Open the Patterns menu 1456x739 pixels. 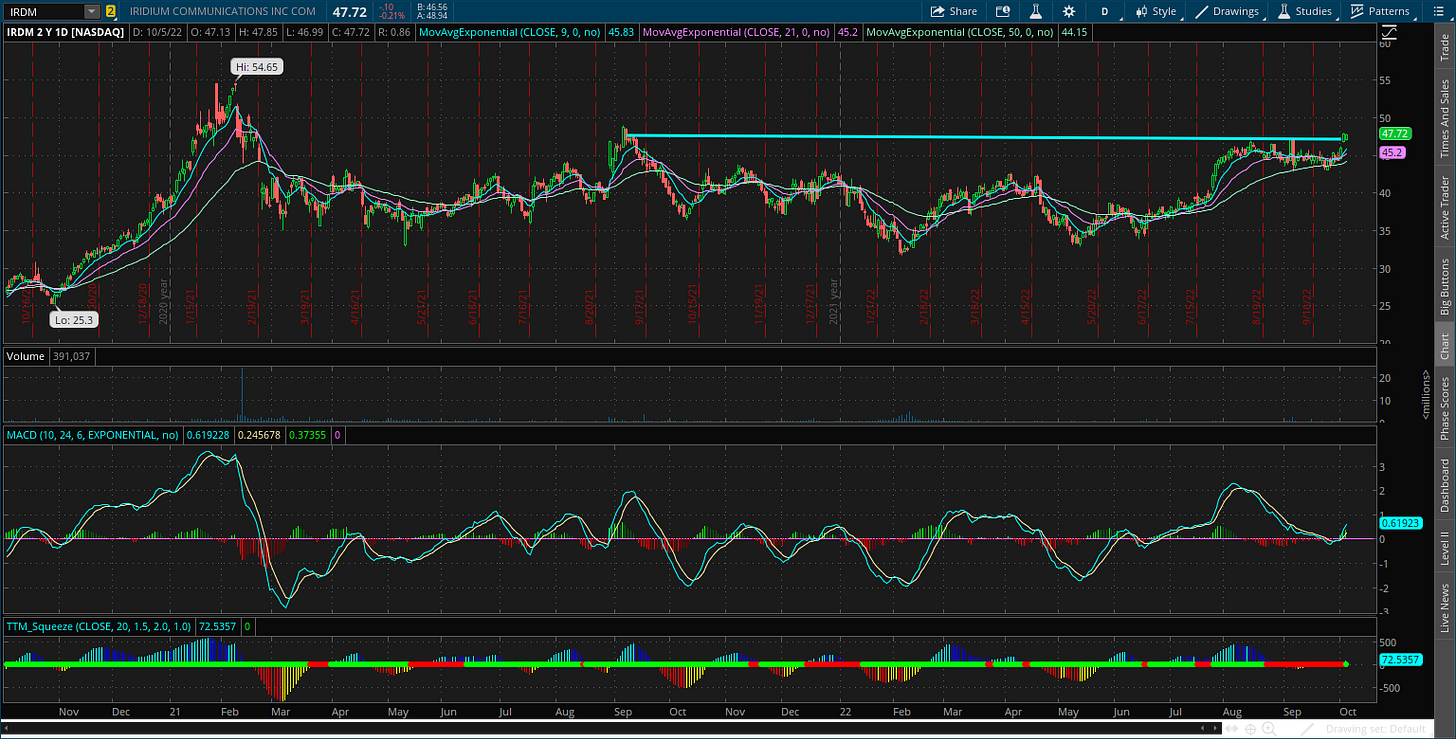pyautogui.click(x=1381, y=11)
